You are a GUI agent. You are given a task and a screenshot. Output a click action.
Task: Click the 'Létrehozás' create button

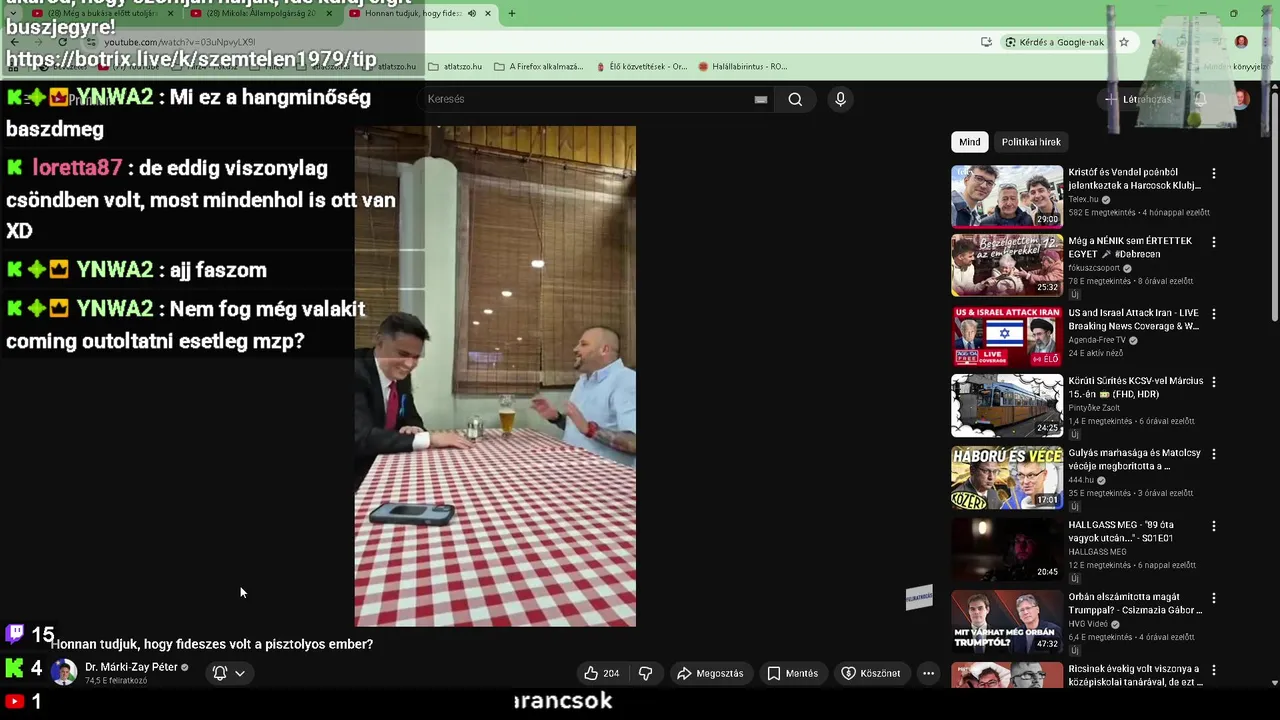(x=1138, y=99)
